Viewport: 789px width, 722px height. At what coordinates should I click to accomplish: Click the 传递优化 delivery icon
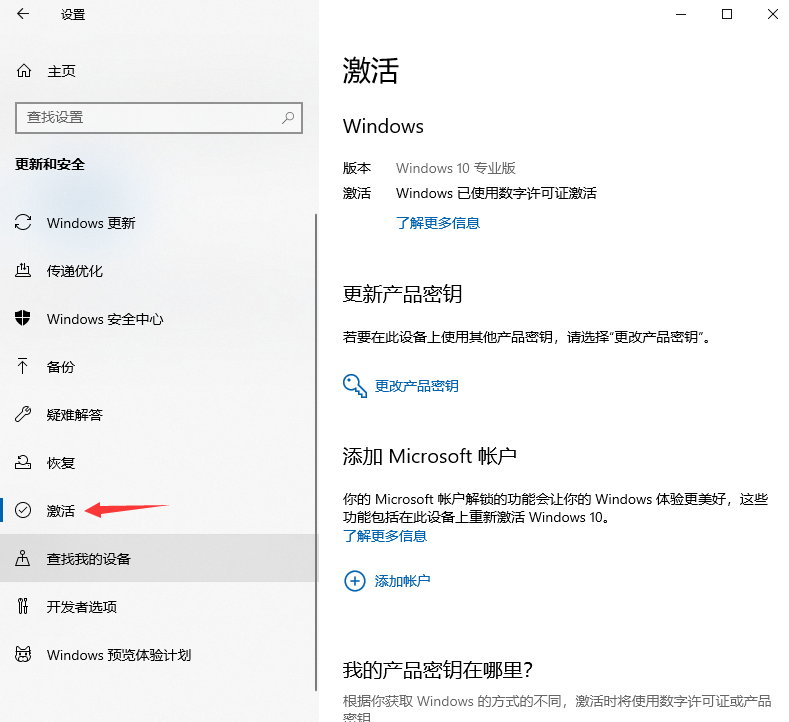point(24,271)
